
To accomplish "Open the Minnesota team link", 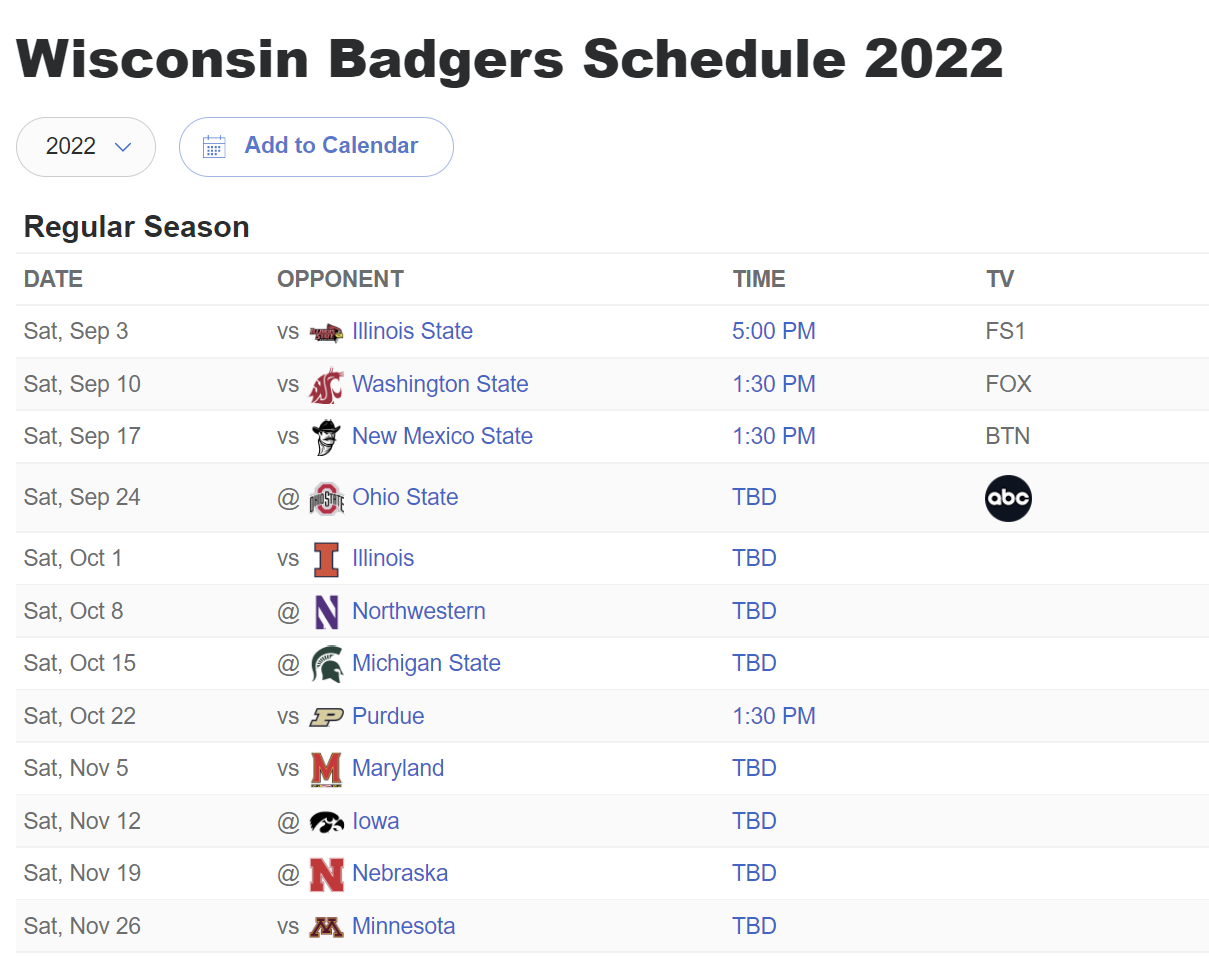I will (x=403, y=926).
